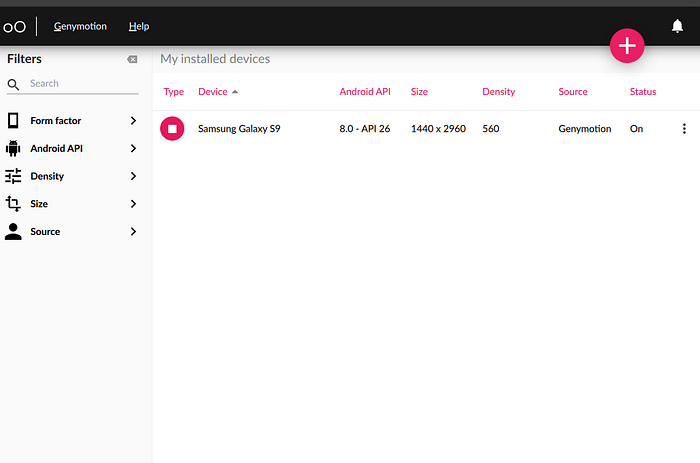Click the Filters panel title

pos(25,59)
